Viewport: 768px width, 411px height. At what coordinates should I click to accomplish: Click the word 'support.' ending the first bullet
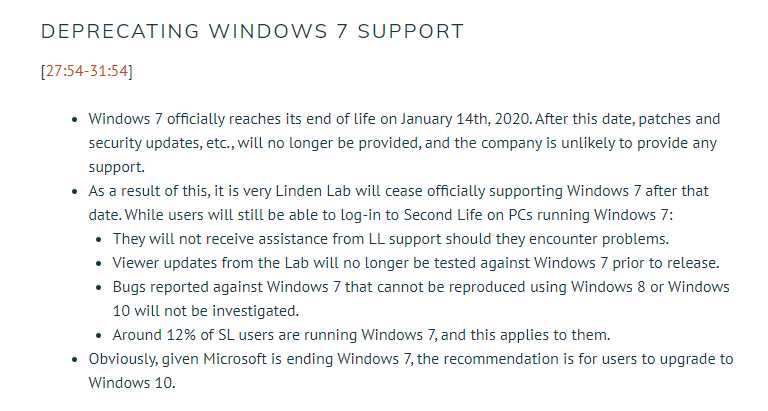[117, 167]
